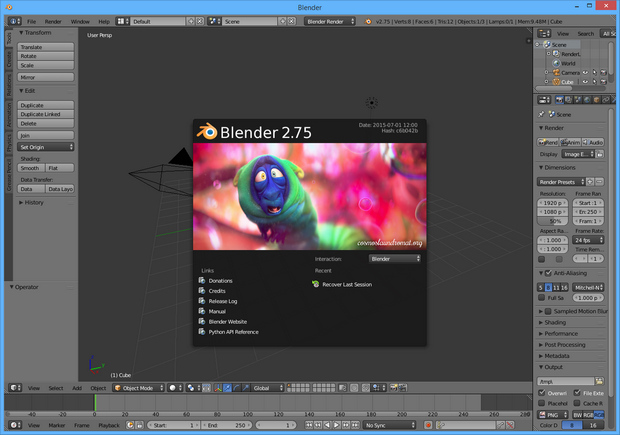Toggle Cube visibility eye in outliner
The width and height of the screenshot is (620, 435).
coord(585,82)
